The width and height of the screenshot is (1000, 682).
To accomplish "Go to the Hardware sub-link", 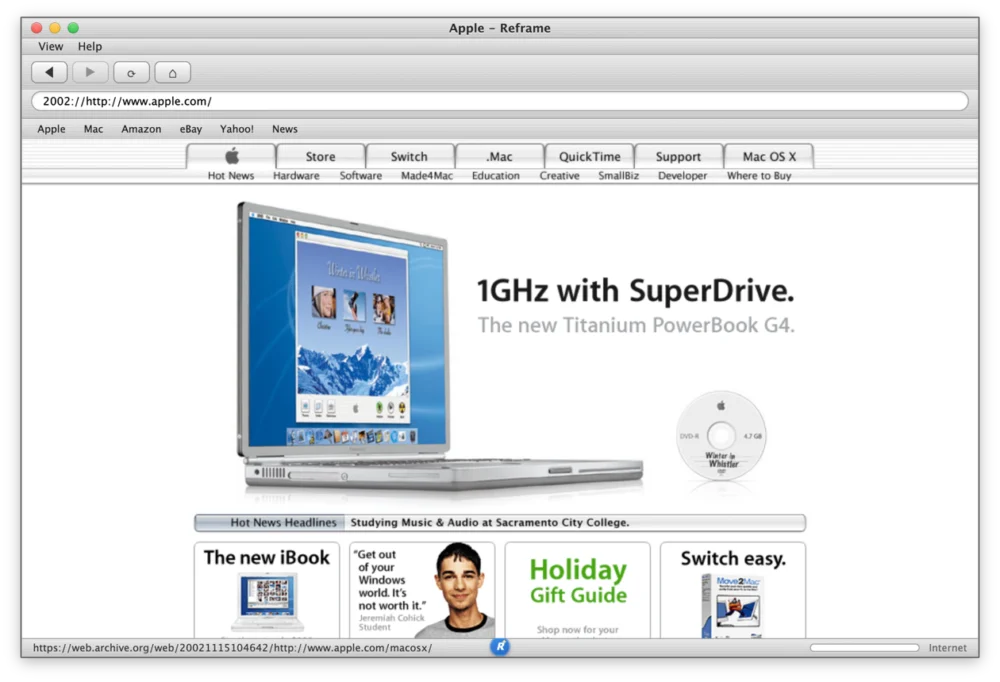I will point(296,175).
